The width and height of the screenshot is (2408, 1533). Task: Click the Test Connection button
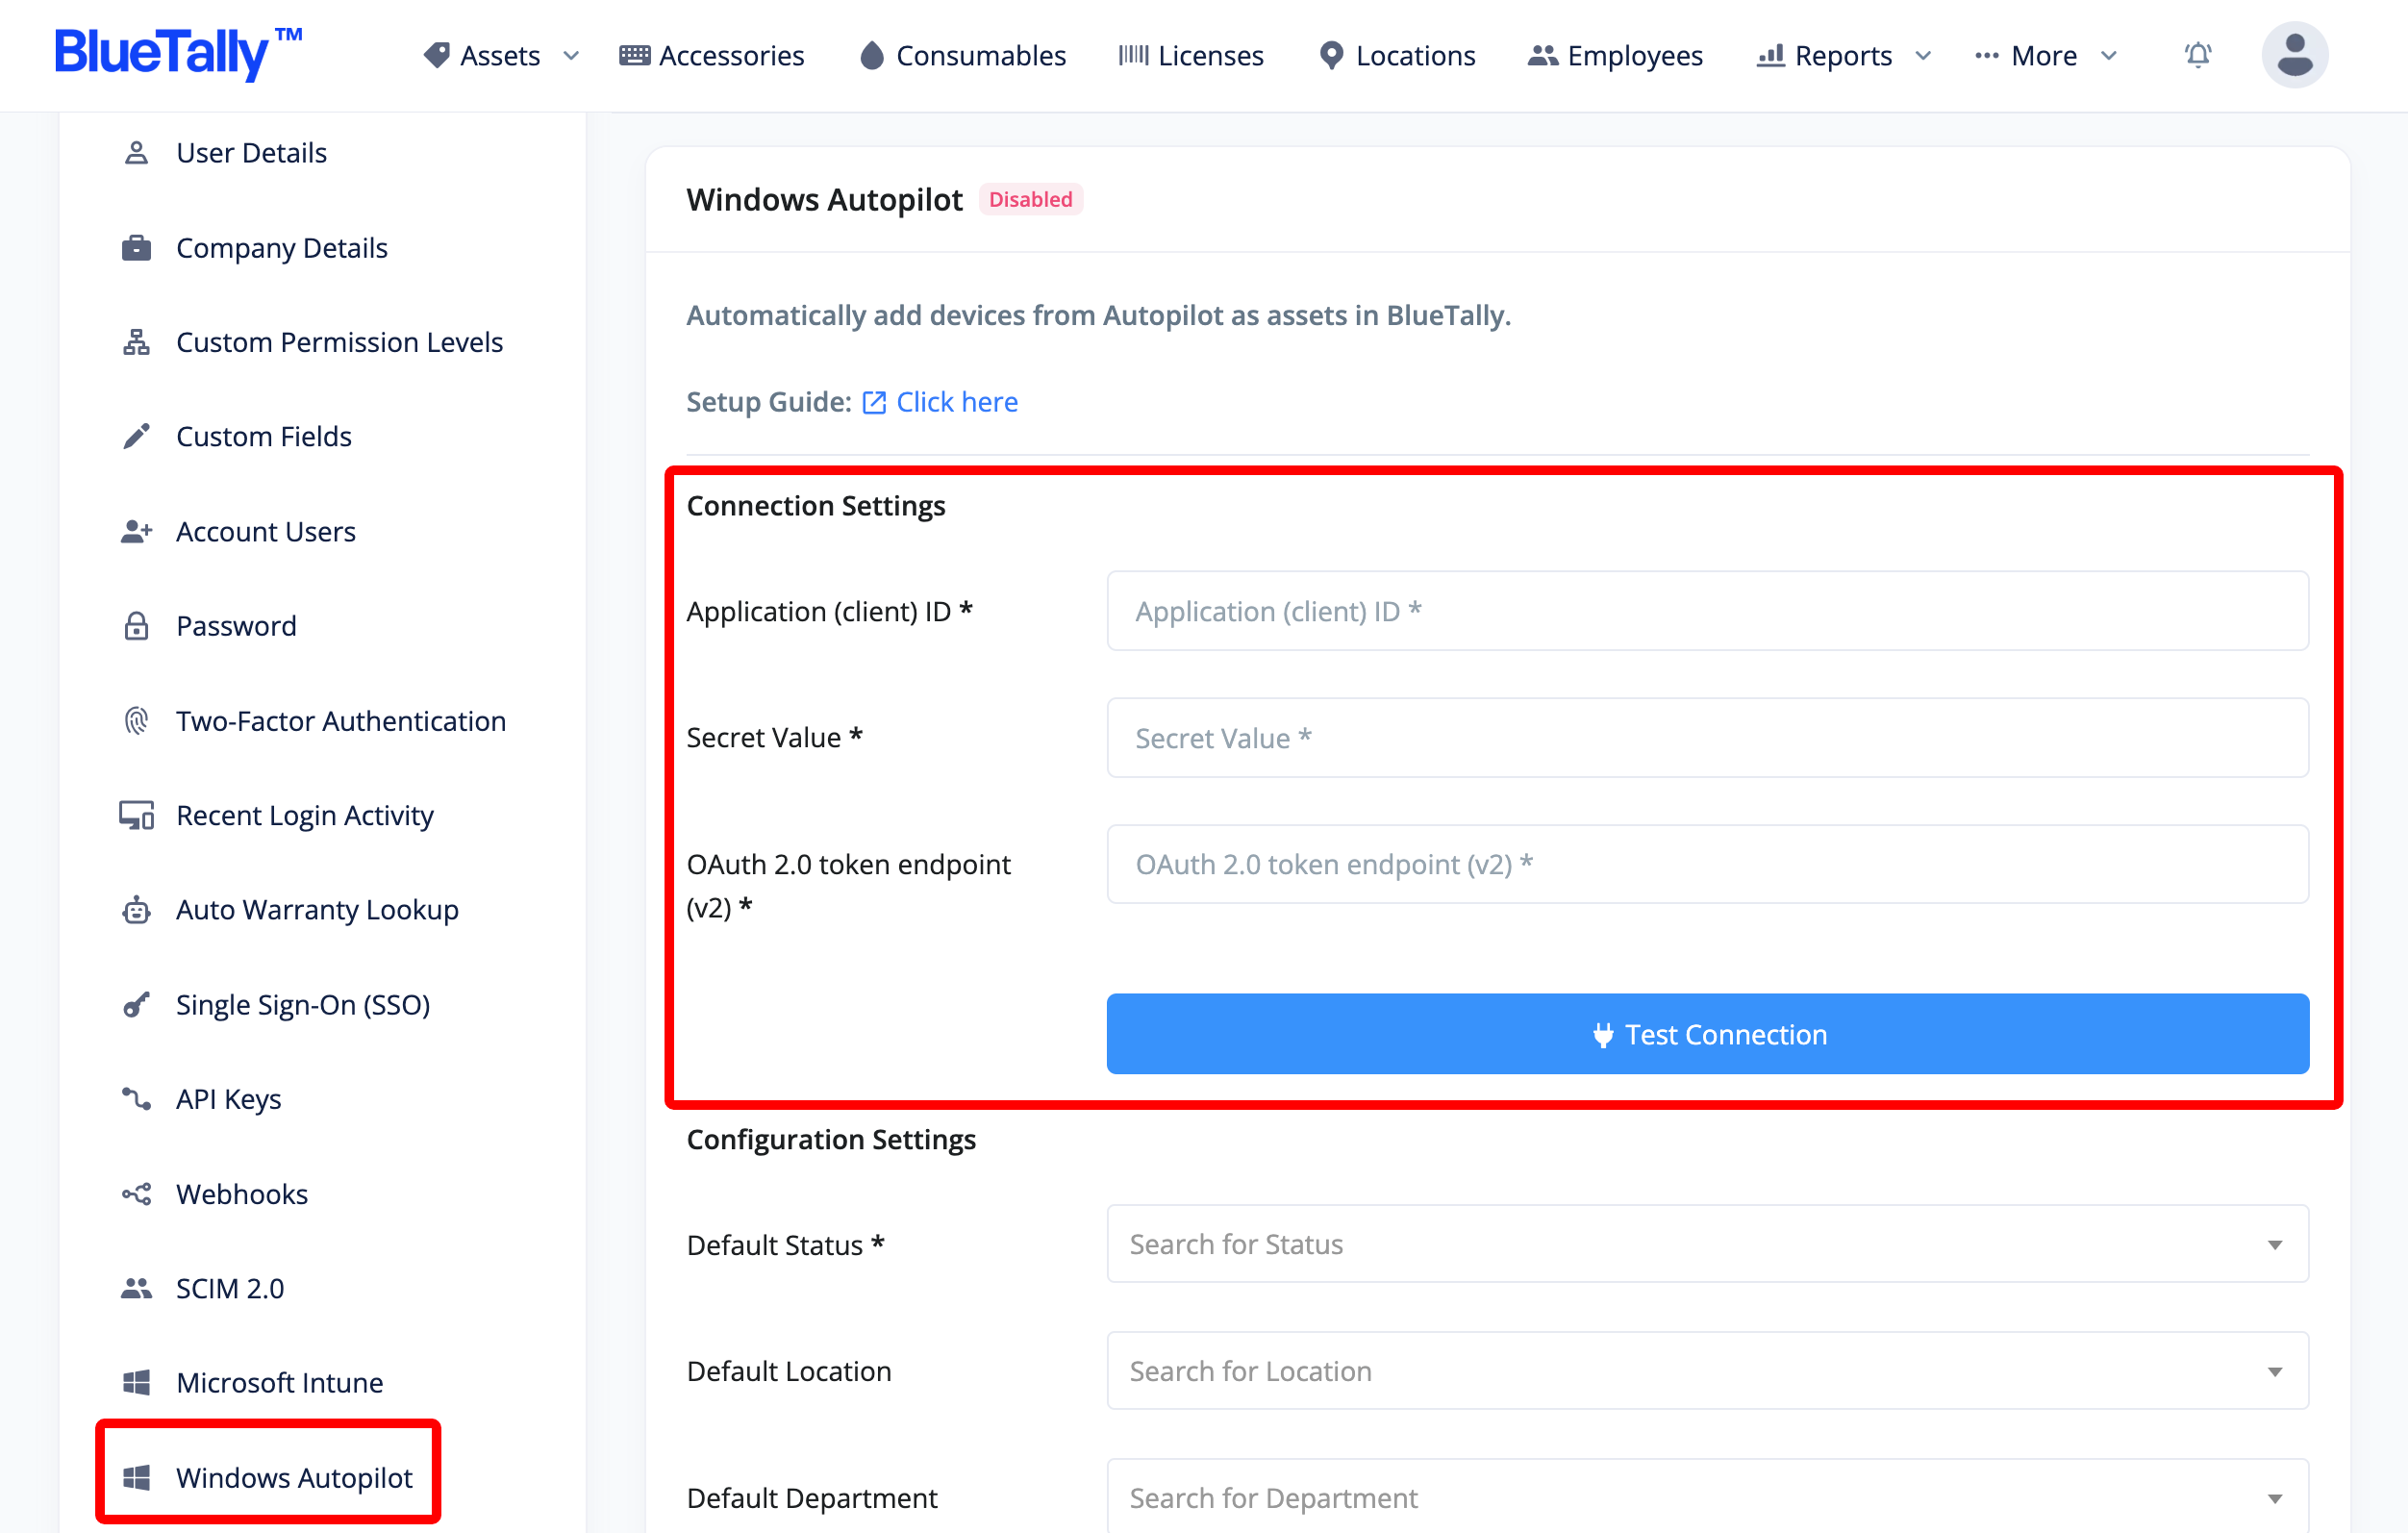coord(1707,1034)
